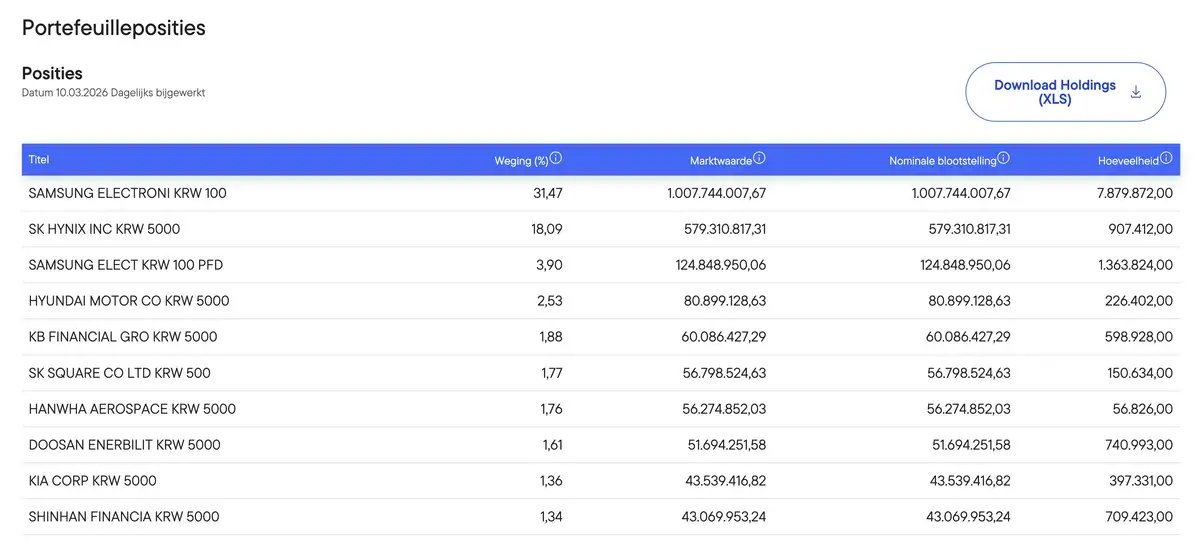The height and width of the screenshot is (549, 1200).
Task: Click quantity 1.363.824,00
Action: click(1135, 265)
